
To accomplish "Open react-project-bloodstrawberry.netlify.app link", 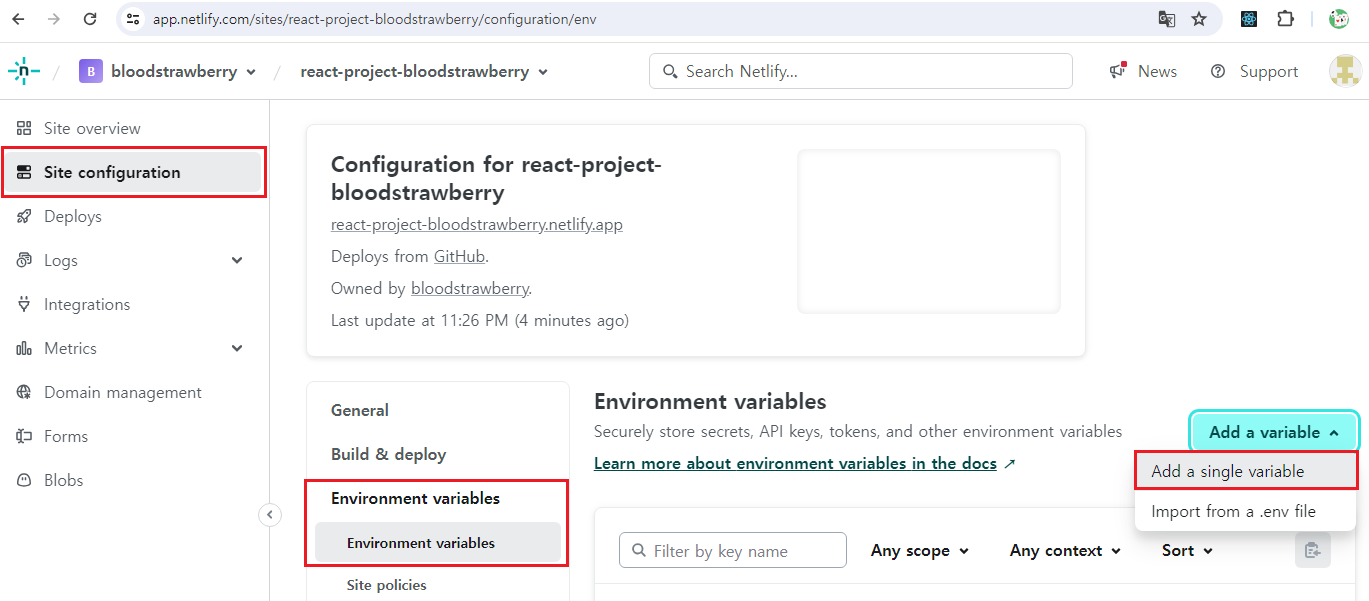I will (477, 224).
